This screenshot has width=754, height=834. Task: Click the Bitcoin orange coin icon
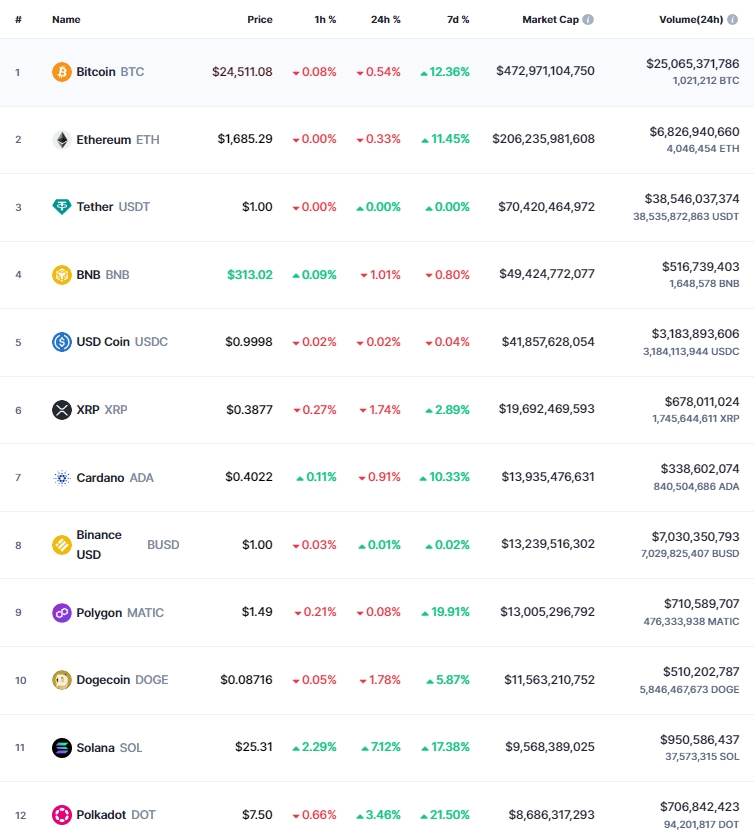[62, 72]
